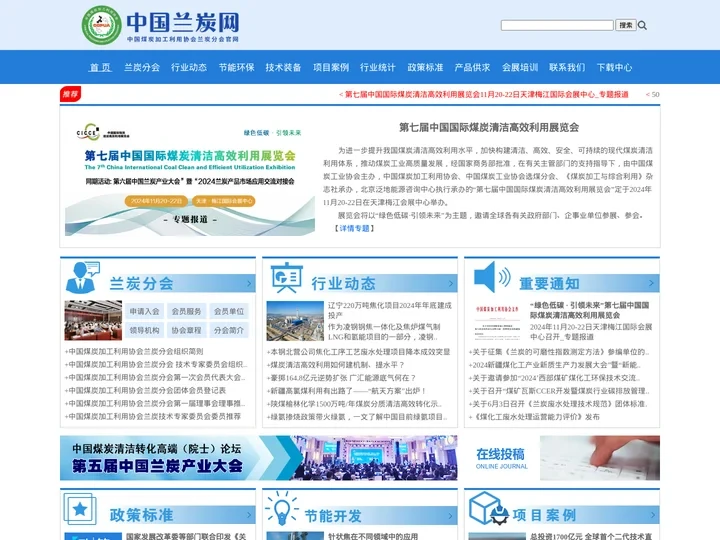
Task: Open 2024新疆煤化工产业新质生产力 notice
Action: [555, 365]
